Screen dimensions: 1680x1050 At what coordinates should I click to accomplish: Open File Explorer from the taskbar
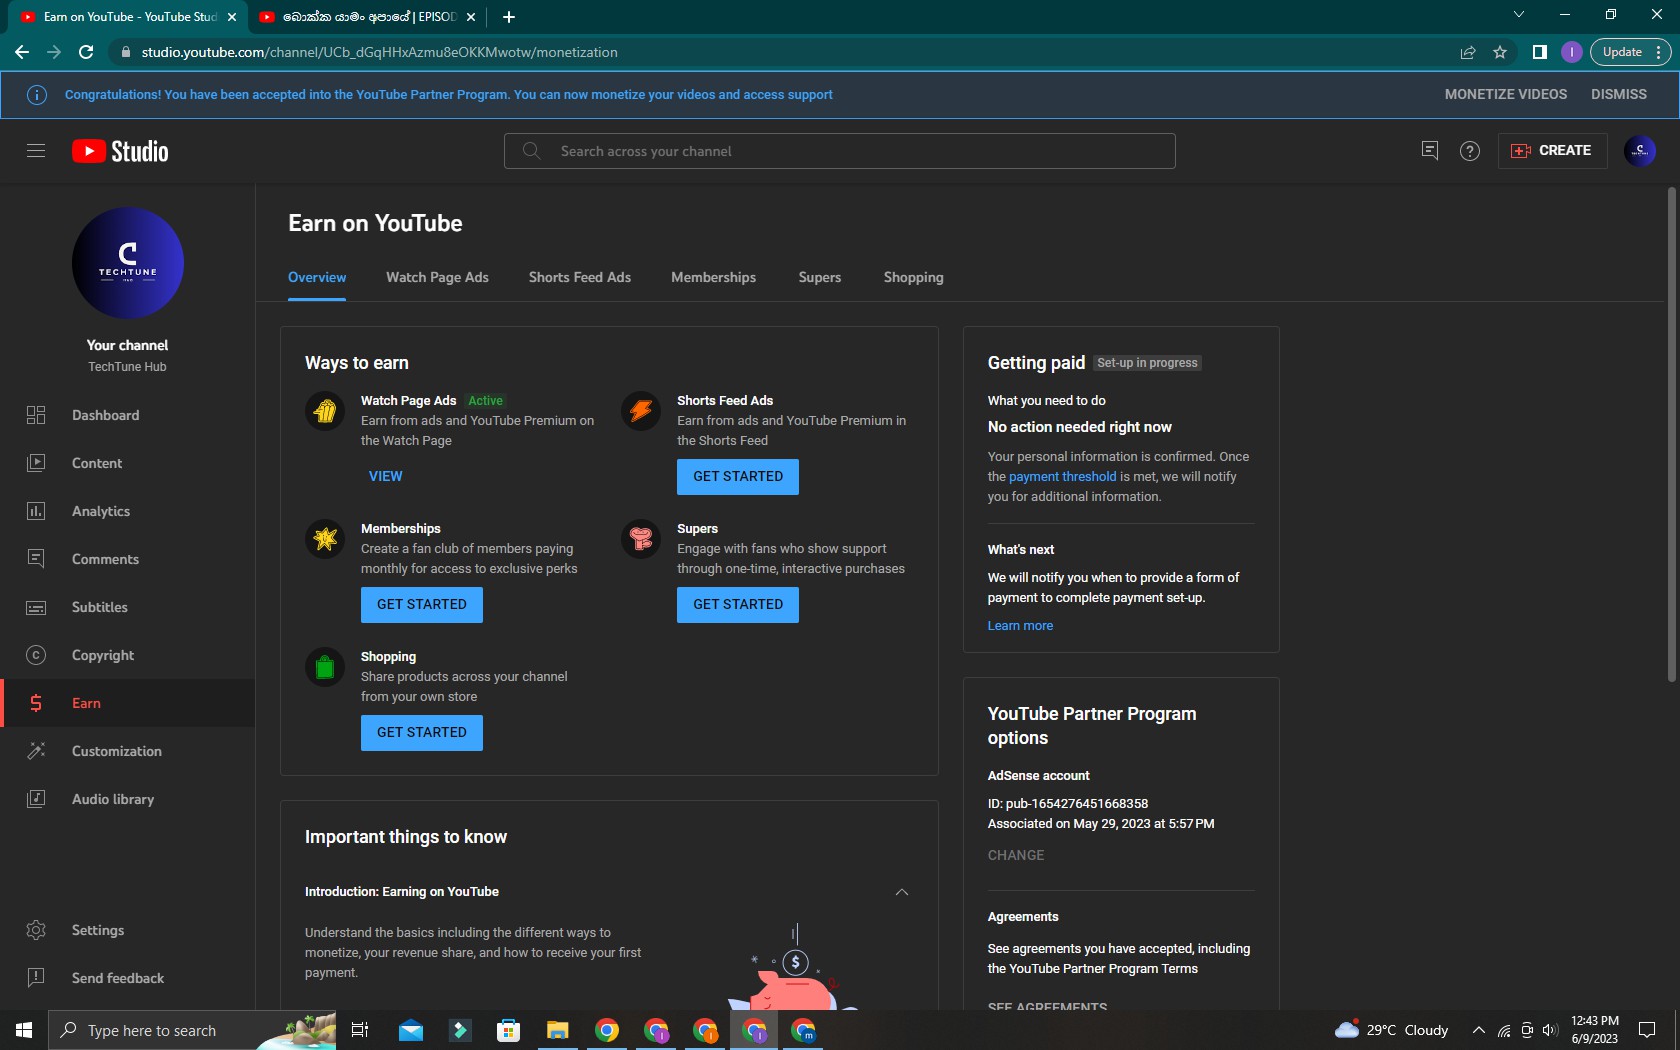[557, 1030]
